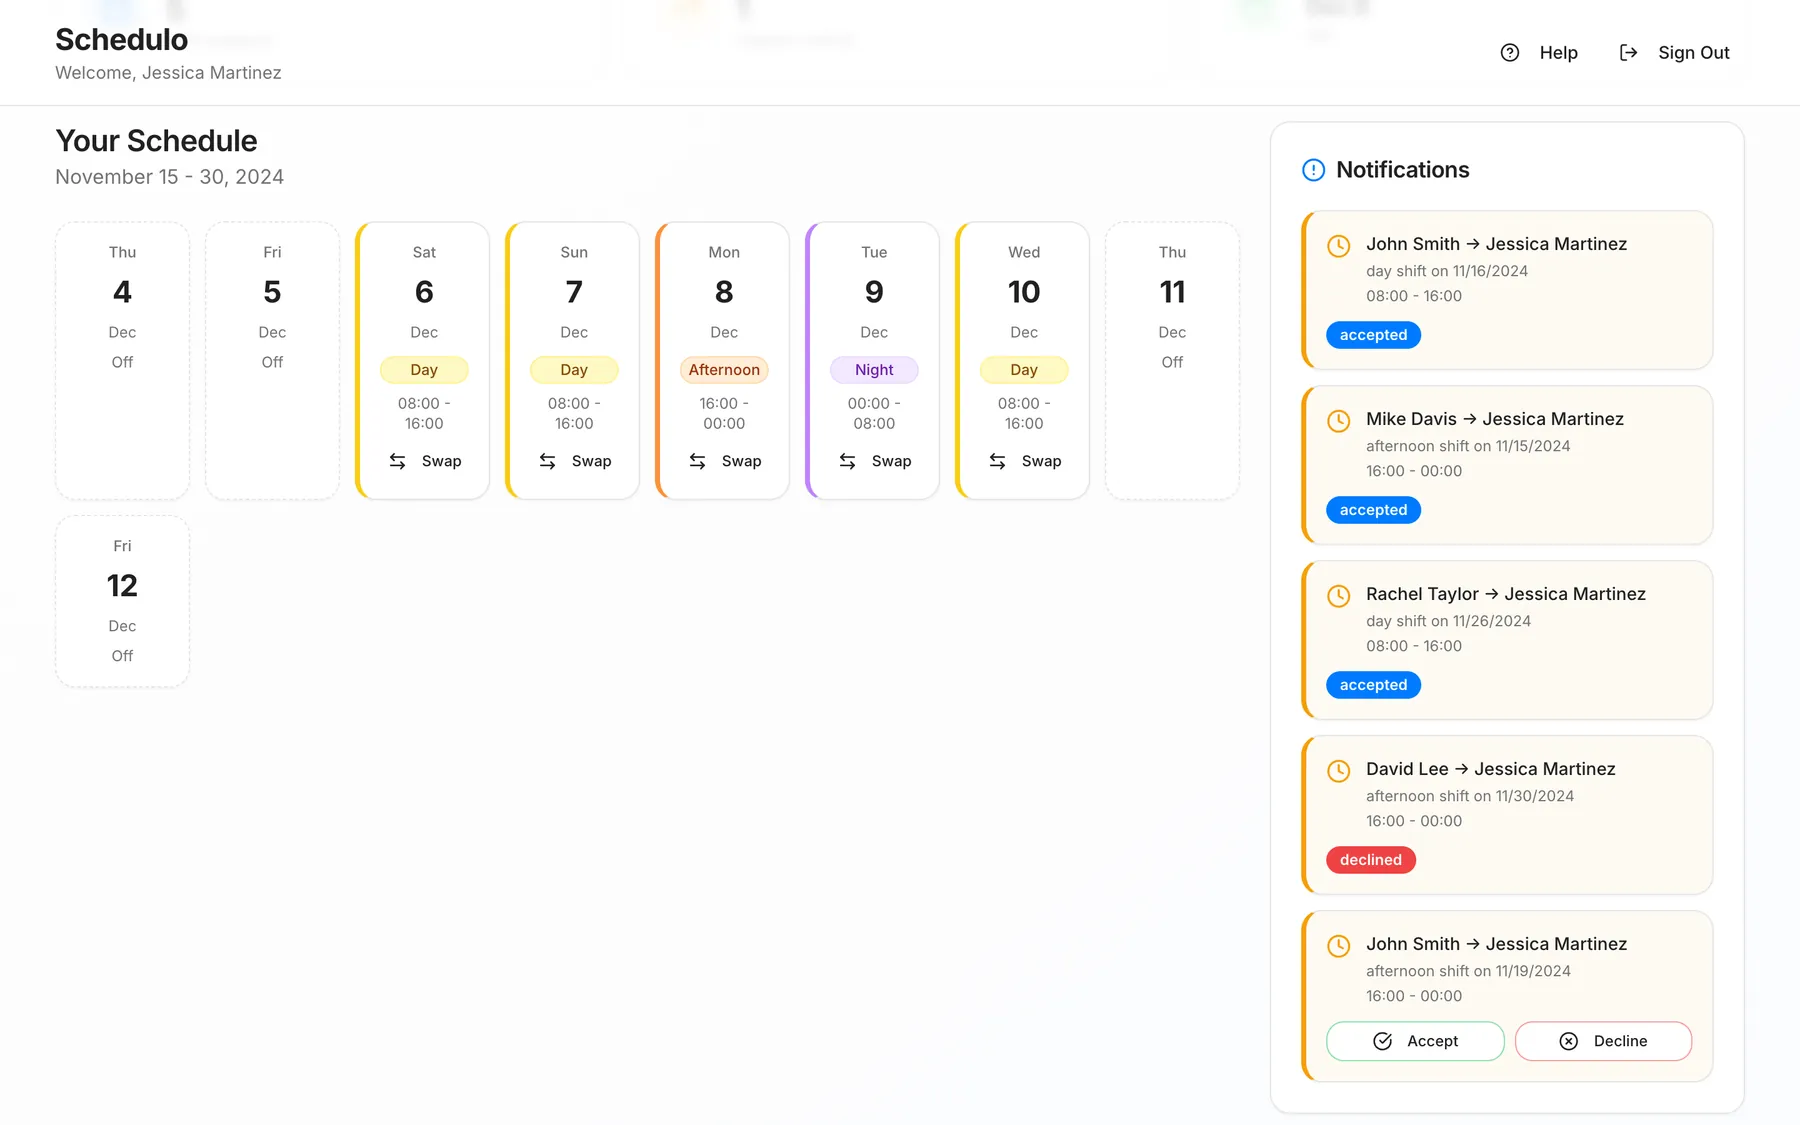Click clock icon on John Smith 11/16 notification

1338,246
